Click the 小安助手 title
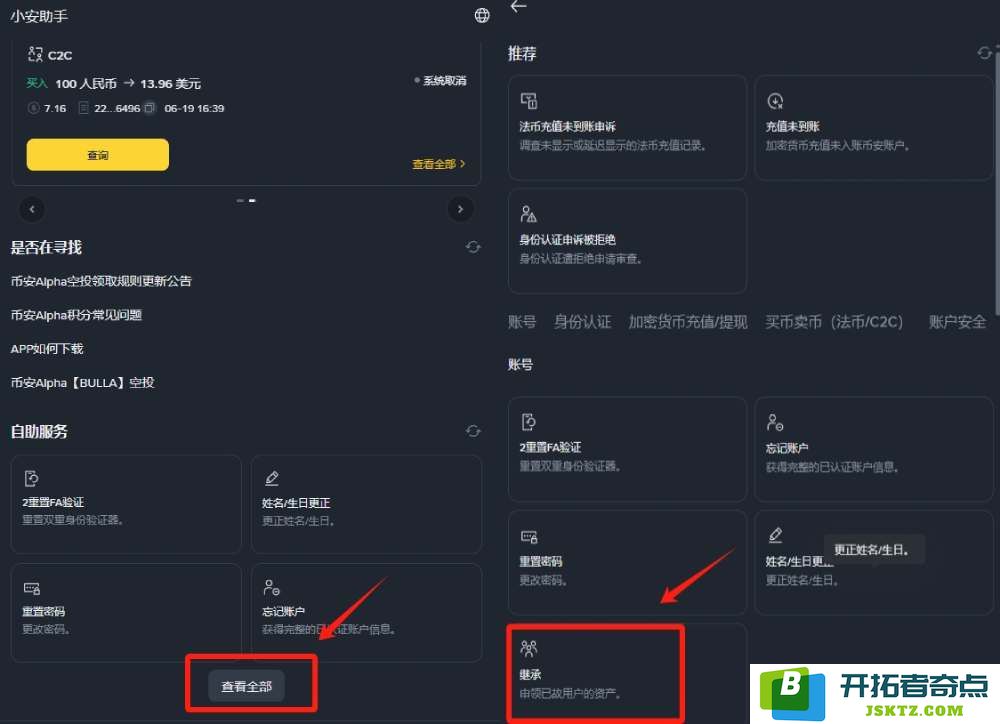 39,16
